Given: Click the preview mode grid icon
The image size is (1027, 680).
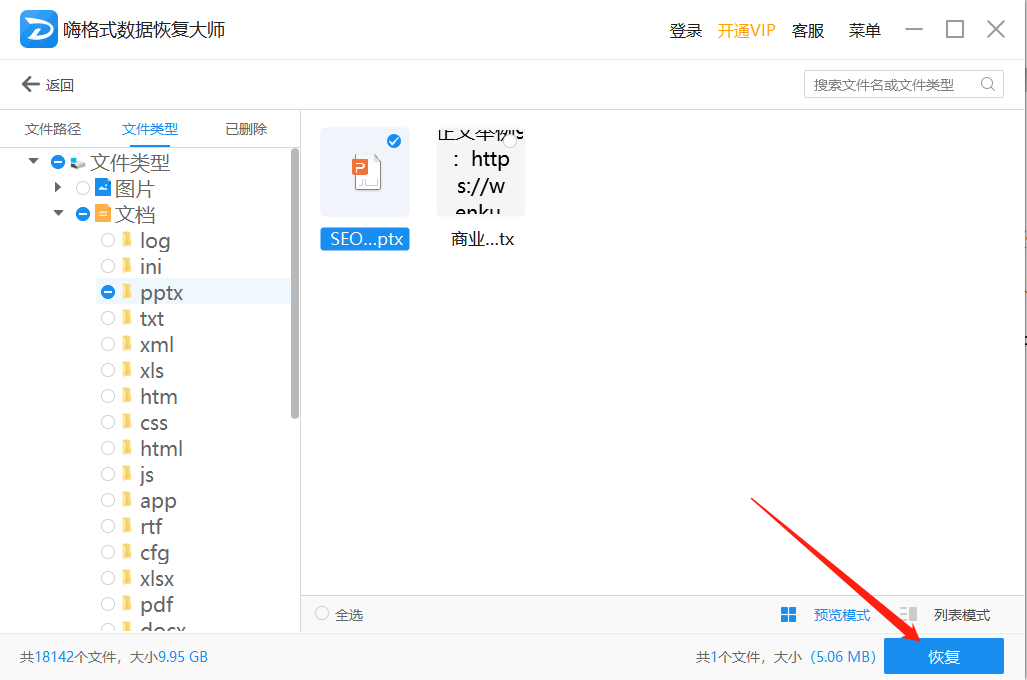Looking at the screenshot, I should (x=789, y=614).
